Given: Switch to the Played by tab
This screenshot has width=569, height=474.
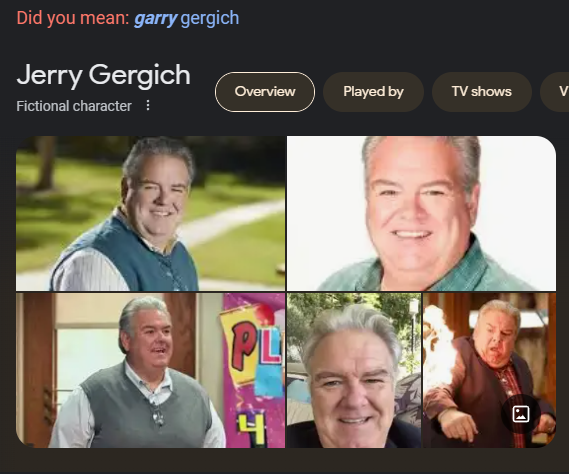Looking at the screenshot, I should pyautogui.click(x=373, y=92).
